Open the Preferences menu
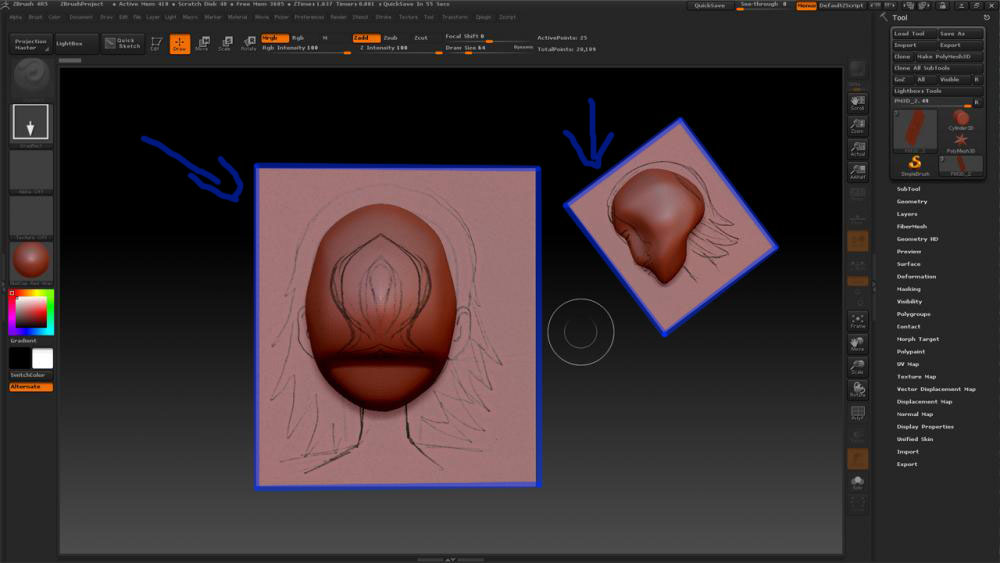1000x563 pixels. [309, 17]
